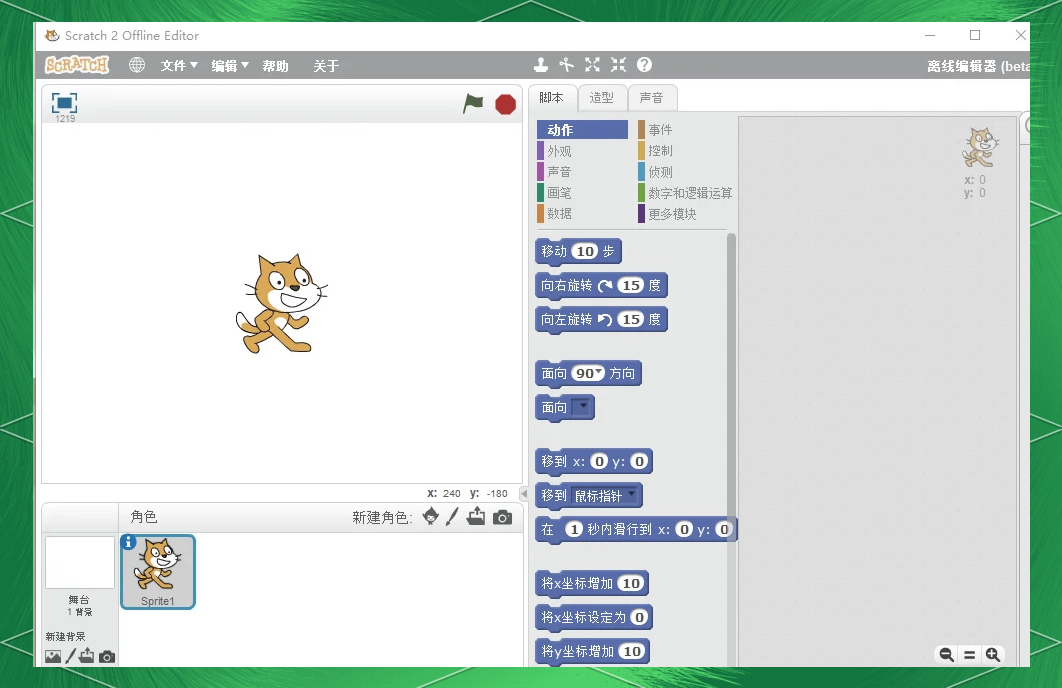Reset scripts area zoom
Screen dimensions: 1062x688
[x=970, y=655]
